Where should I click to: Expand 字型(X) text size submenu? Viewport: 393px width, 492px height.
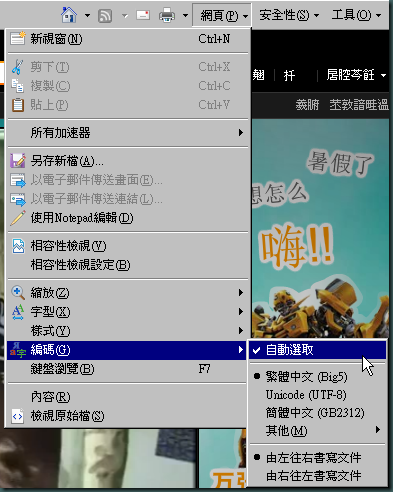click(128, 312)
